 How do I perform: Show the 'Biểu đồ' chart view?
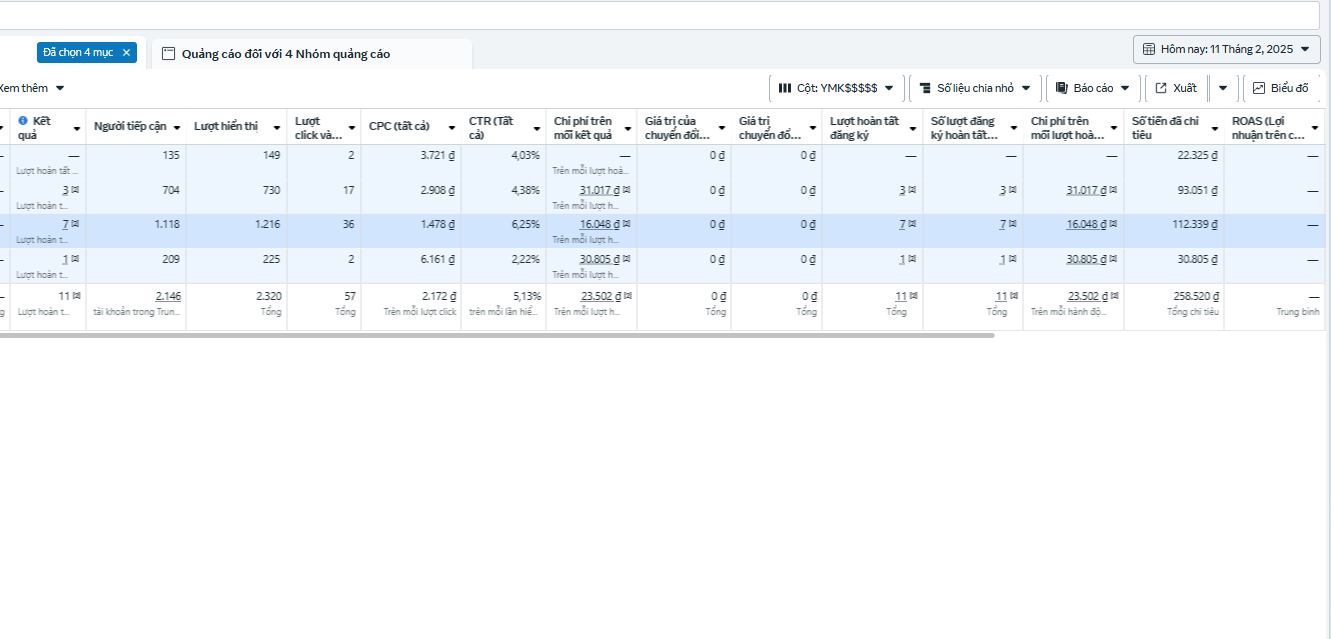tap(1281, 88)
